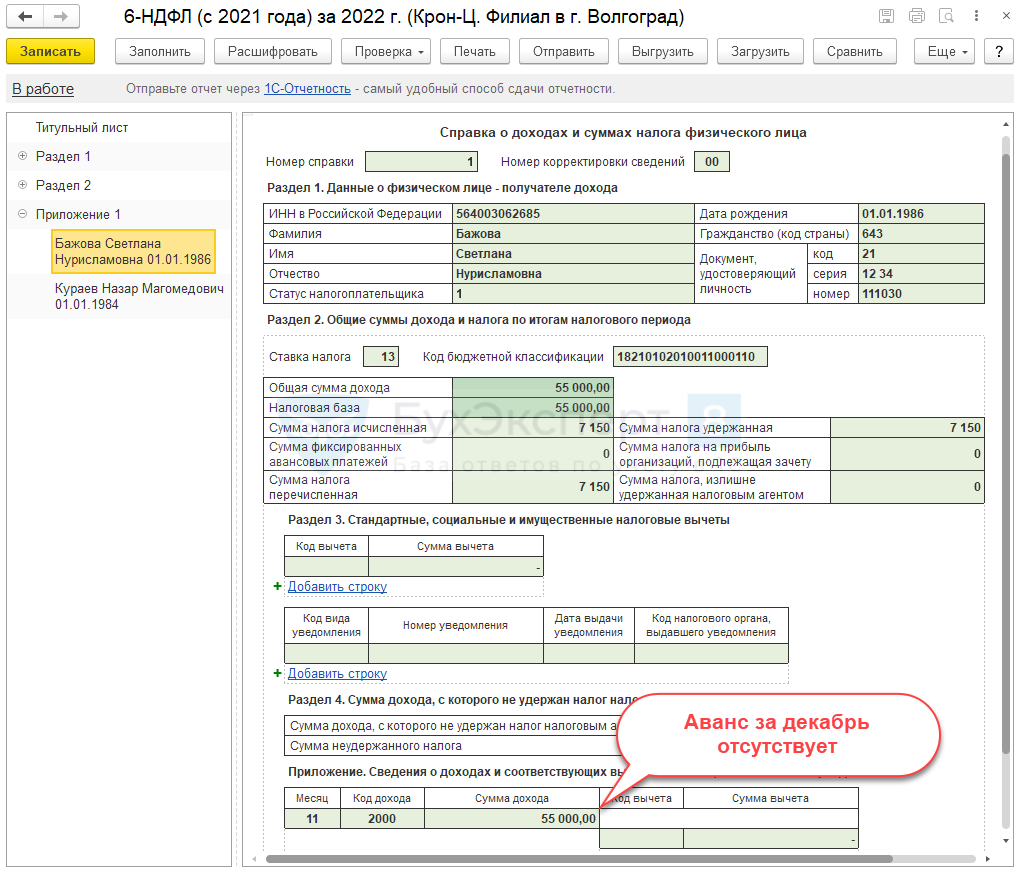Go forward with the right arrow button

[x=61, y=16]
